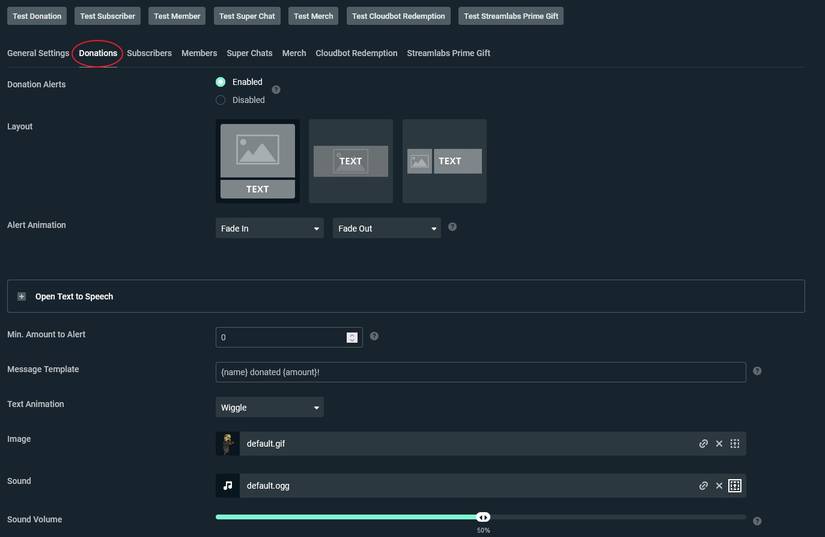Click the help icon for Sound Volume
The height and width of the screenshot is (537, 825).
[757, 521]
